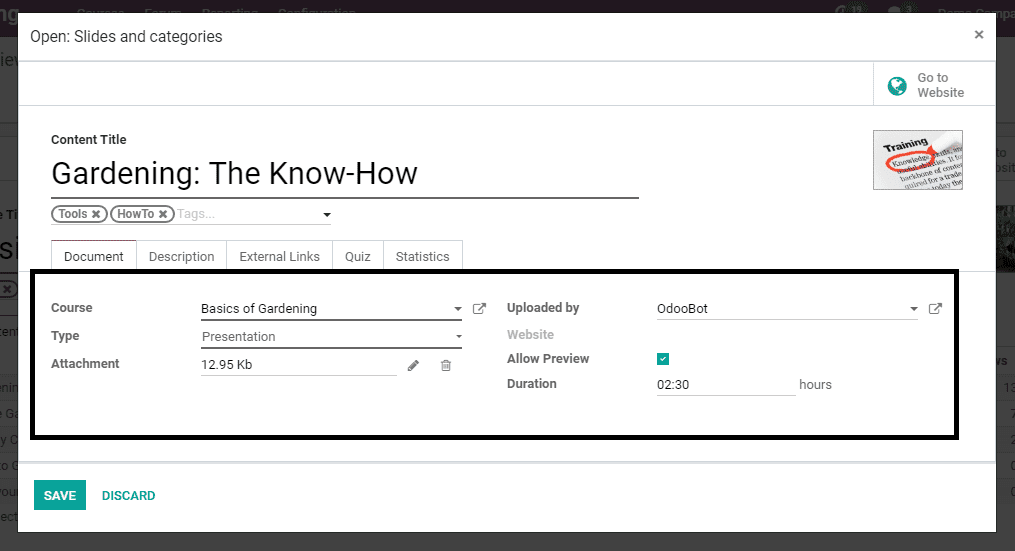Screen dimensions: 1015x551
Task: Remove the Tools tag
Action: 96,214
